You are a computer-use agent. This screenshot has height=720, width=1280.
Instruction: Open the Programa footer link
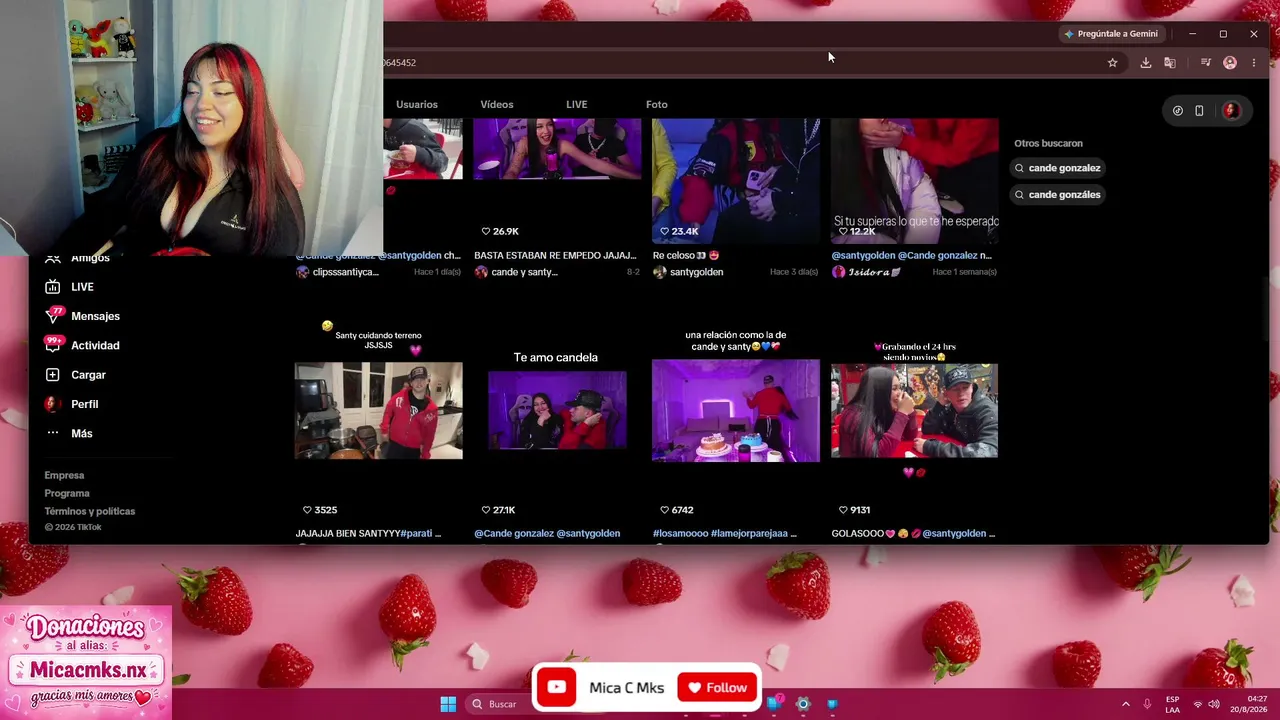tap(67, 493)
